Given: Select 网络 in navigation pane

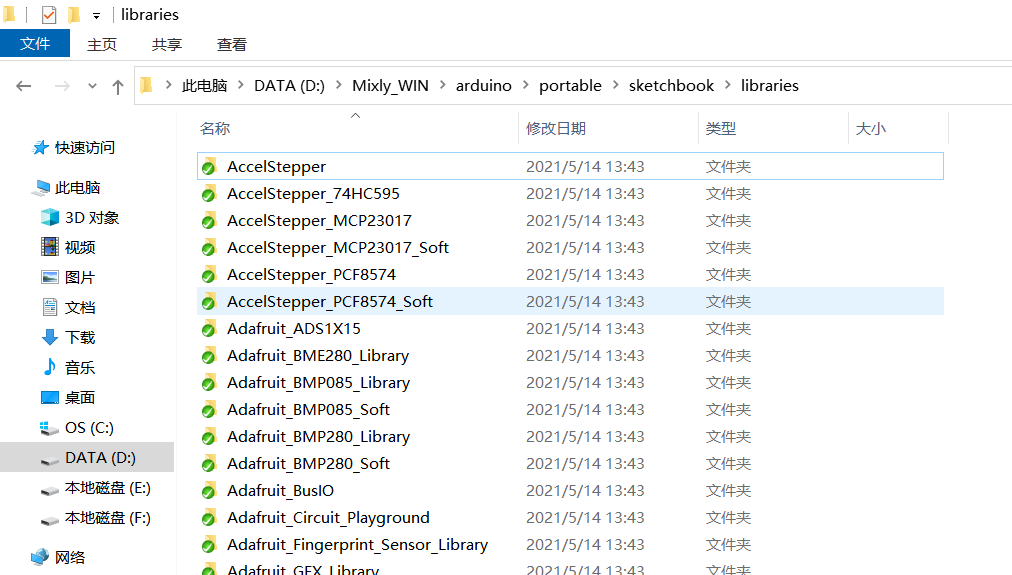Looking at the screenshot, I should coord(70,557).
